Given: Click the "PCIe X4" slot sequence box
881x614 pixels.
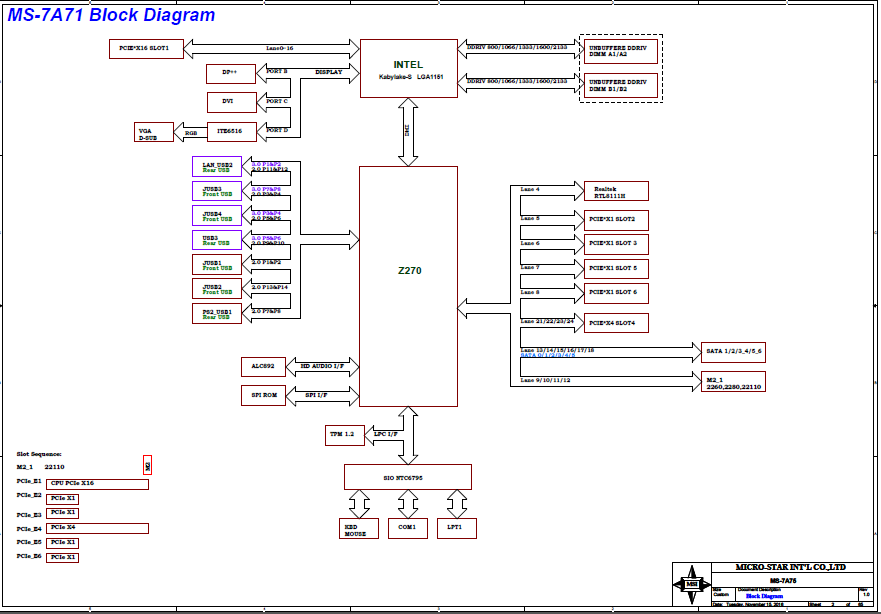Looking at the screenshot, I should [97, 529].
